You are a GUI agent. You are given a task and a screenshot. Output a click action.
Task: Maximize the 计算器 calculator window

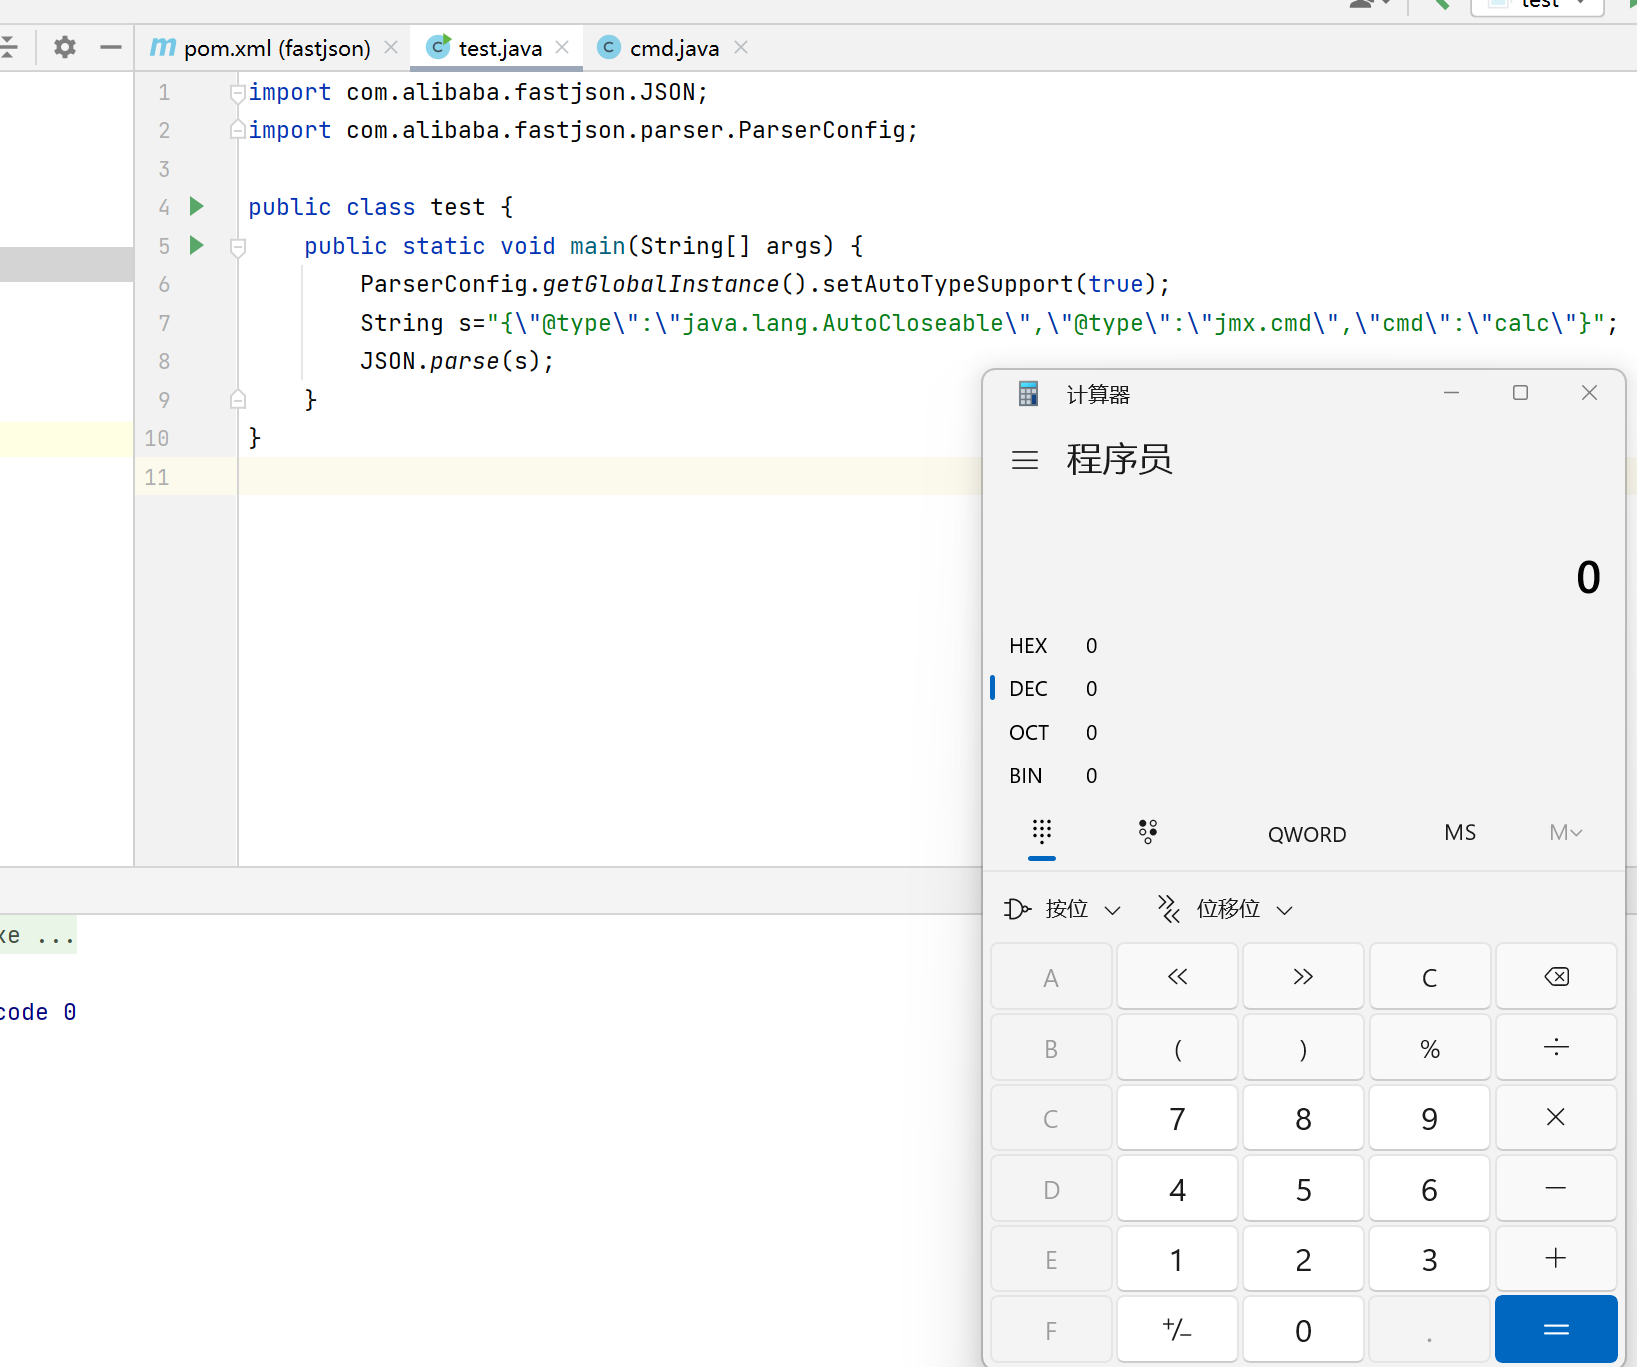pos(1520,393)
